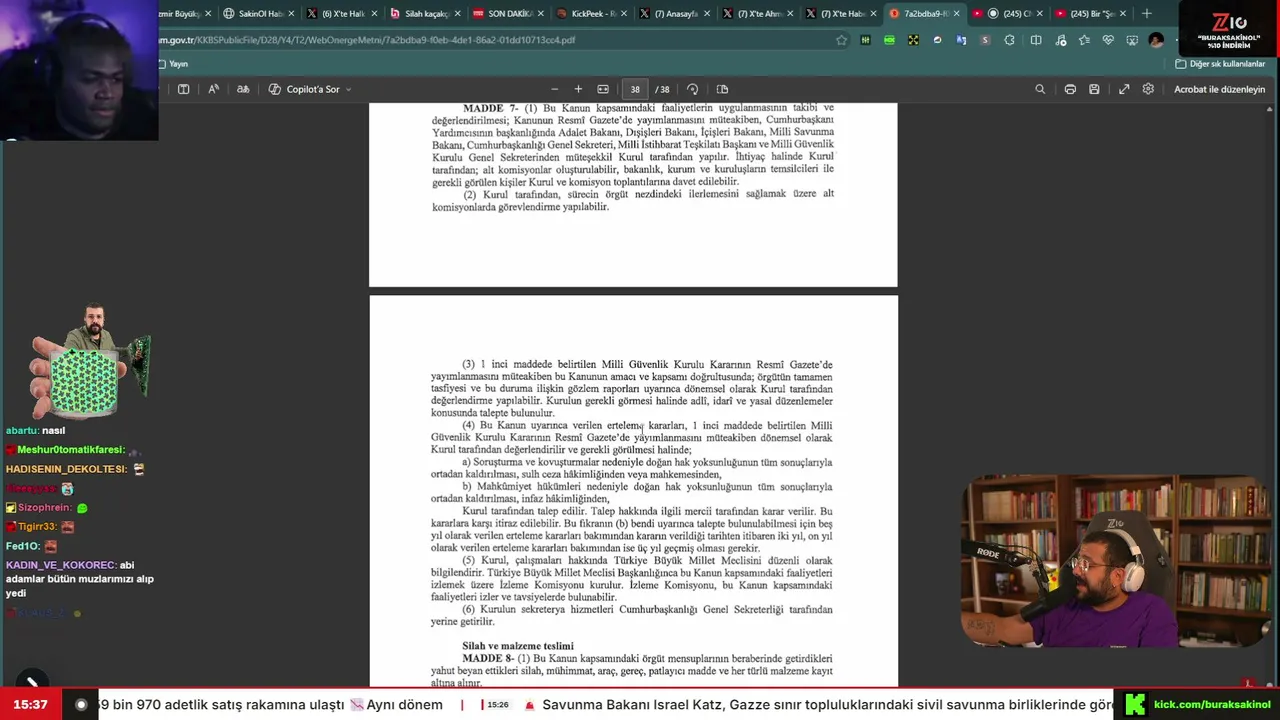Rotate the PDF page
1280x720 pixels.
coord(692,89)
